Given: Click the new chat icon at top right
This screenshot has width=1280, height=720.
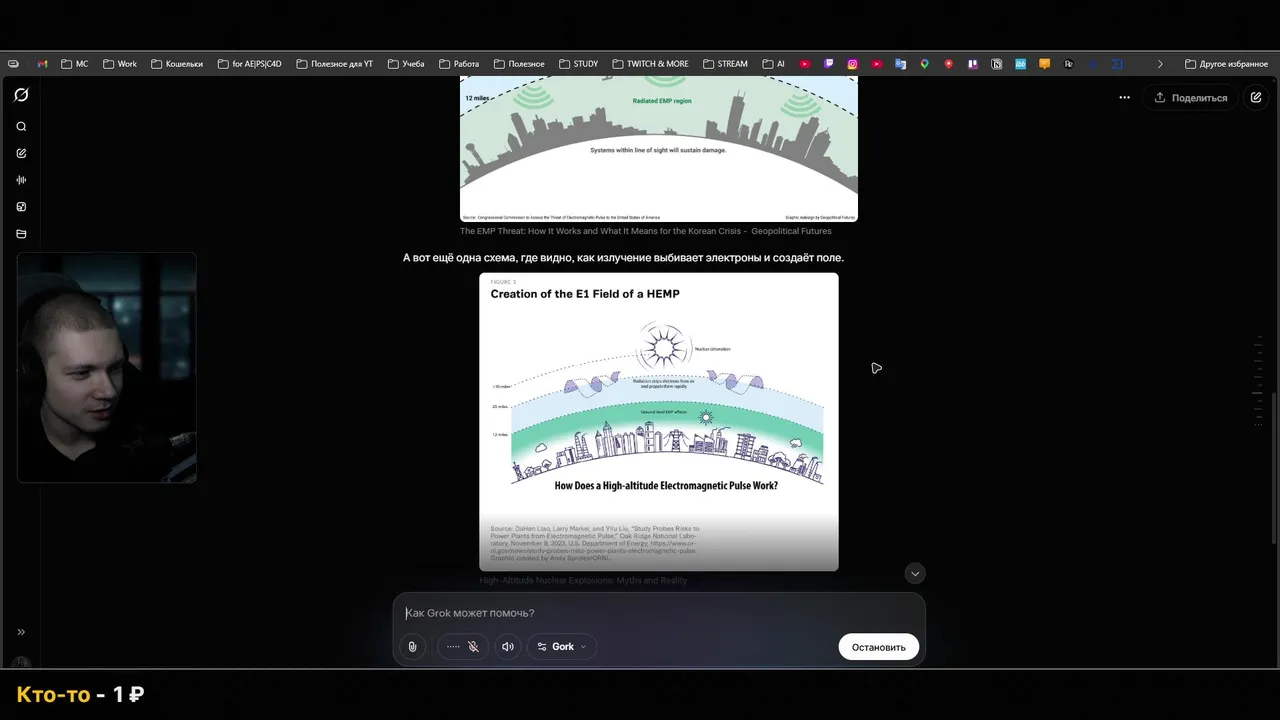Looking at the screenshot, I should coord(1256,98).
